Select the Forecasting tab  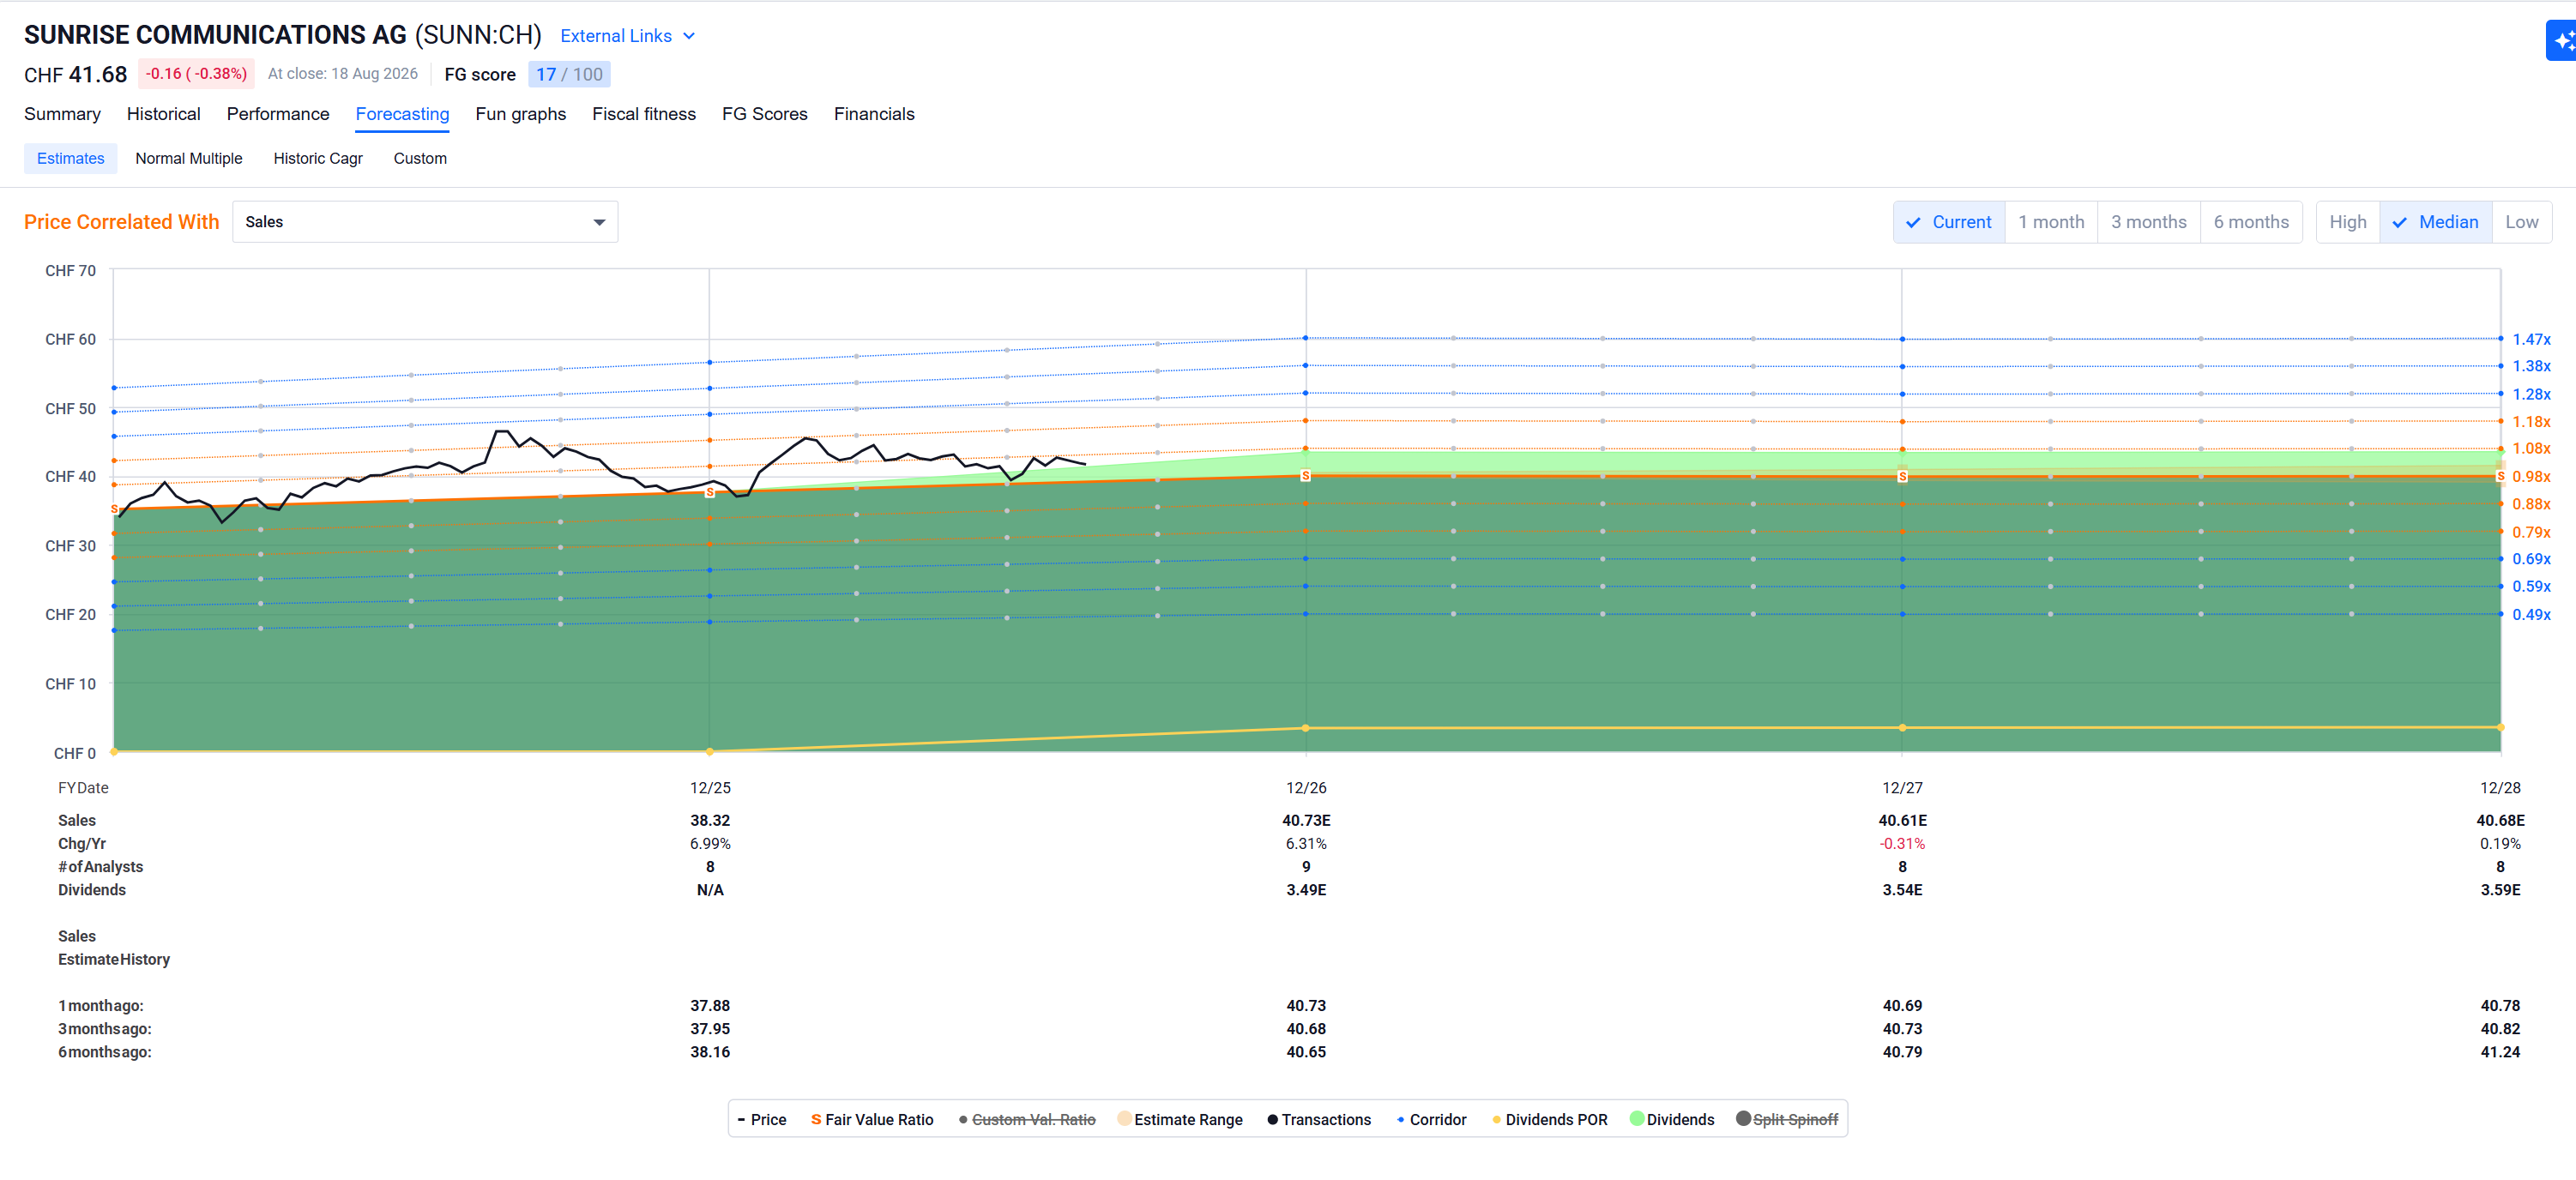(x=402, y=114)
